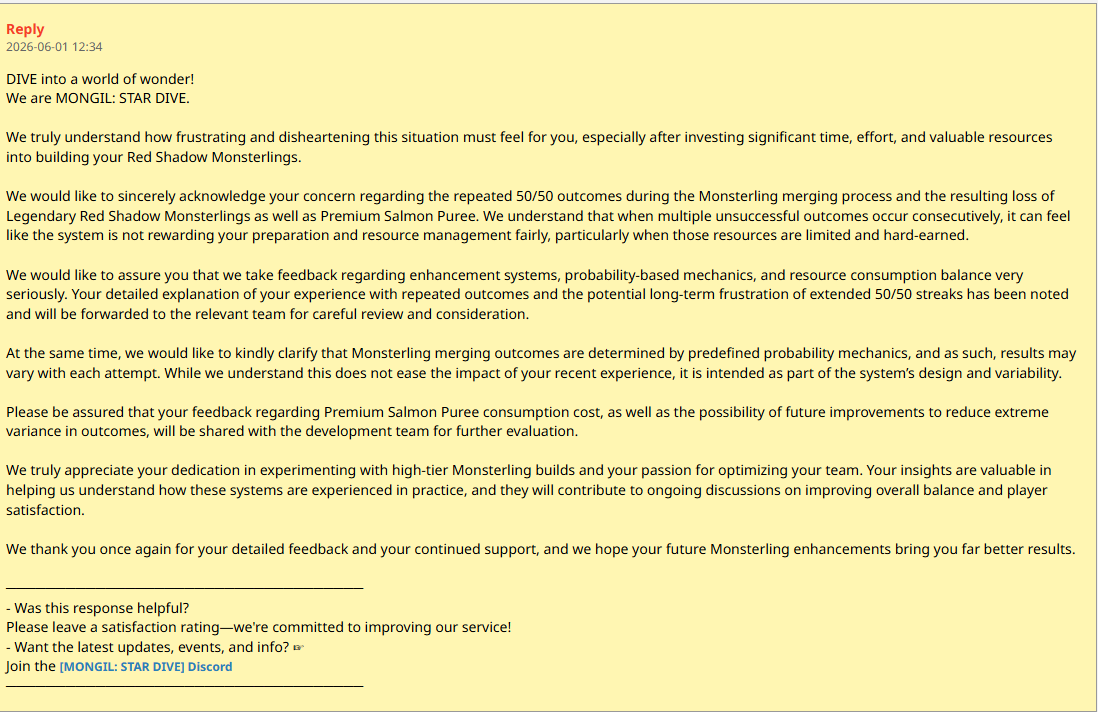Click the 2026-06-01 12:34 timestamp
This screenshot has width=1098, height=712.
coord(54,47)
